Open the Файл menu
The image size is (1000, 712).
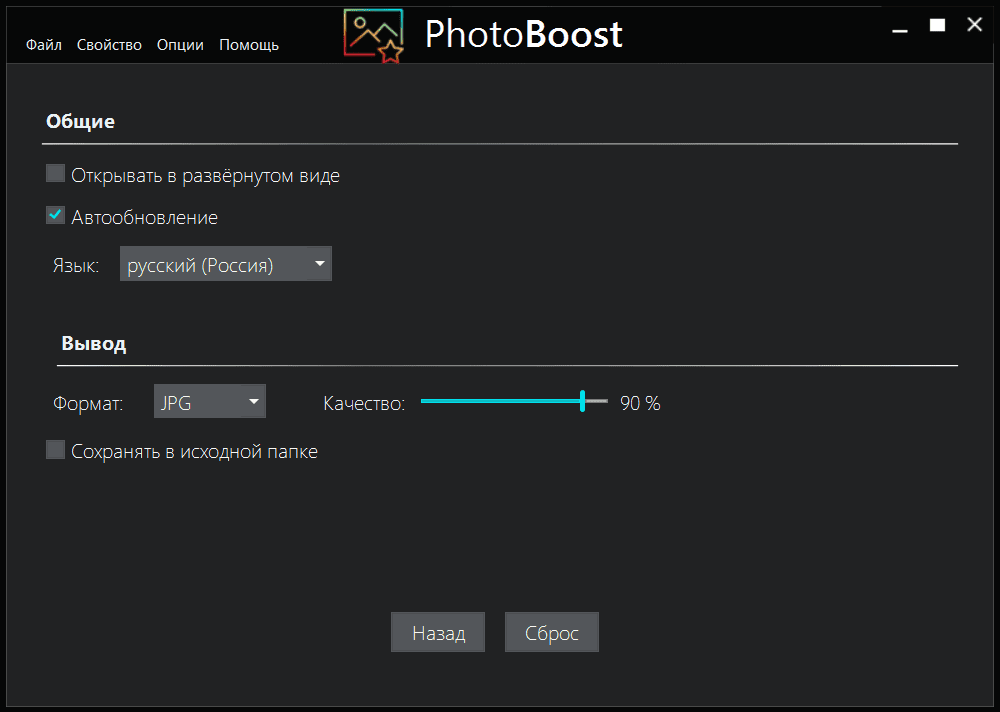click(43, 45)
